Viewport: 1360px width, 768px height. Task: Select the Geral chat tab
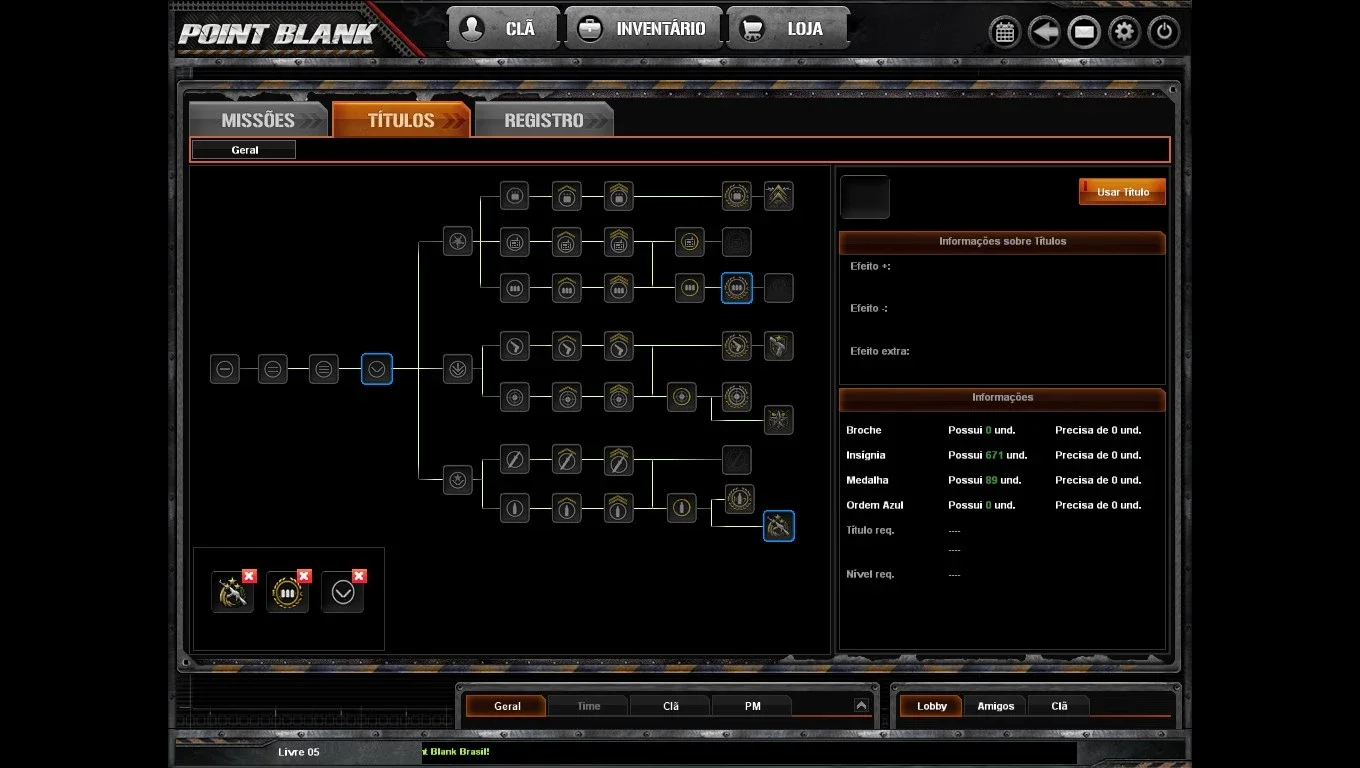click(507, 706)
